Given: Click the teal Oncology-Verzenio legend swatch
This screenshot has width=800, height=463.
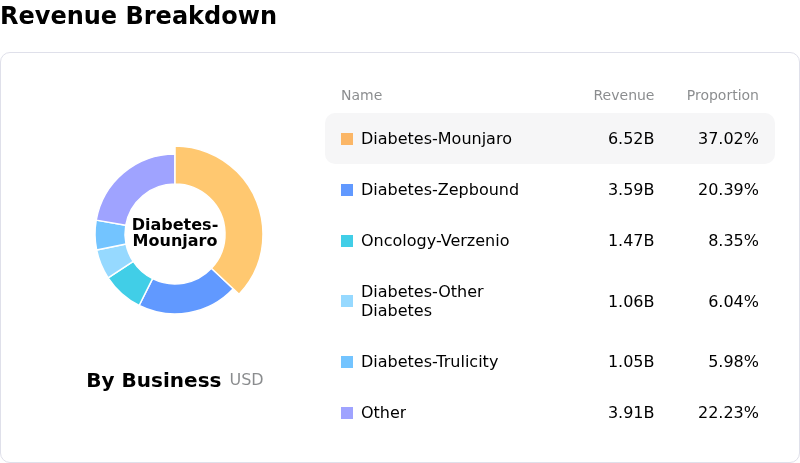Looking at the screenshot, I should [347, 241].
